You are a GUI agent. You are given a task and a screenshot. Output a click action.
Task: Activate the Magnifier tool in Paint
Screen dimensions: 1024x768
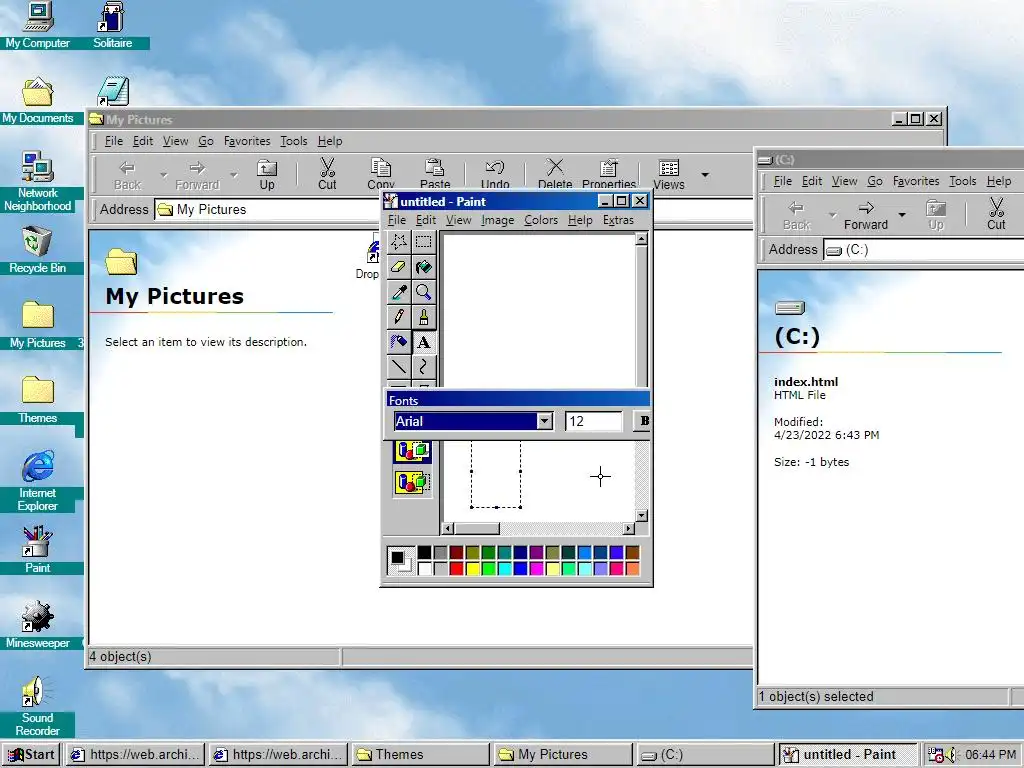point(424,292)
